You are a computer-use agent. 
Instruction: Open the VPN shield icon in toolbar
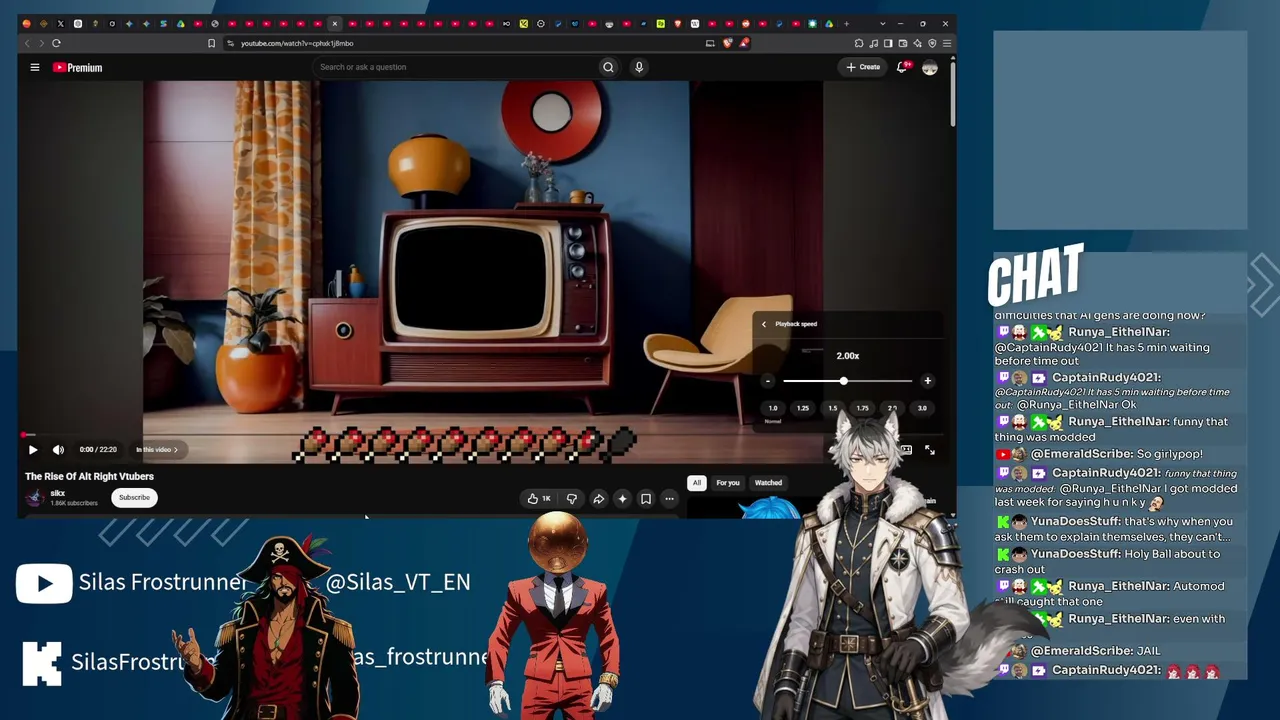[x=932, y=43]
